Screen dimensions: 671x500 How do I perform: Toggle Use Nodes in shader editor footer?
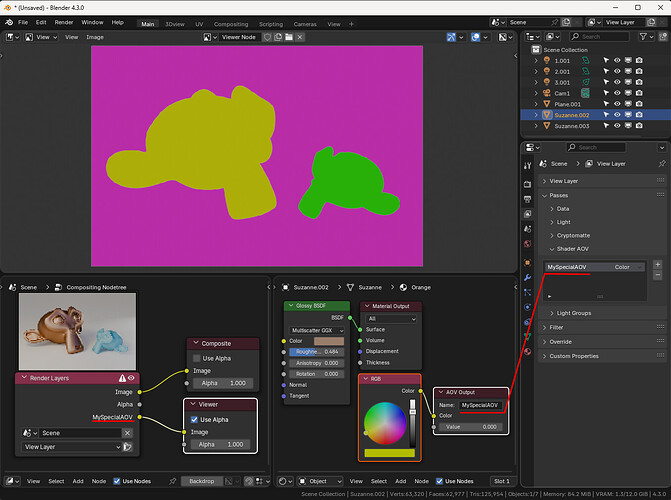pos(439,481)
